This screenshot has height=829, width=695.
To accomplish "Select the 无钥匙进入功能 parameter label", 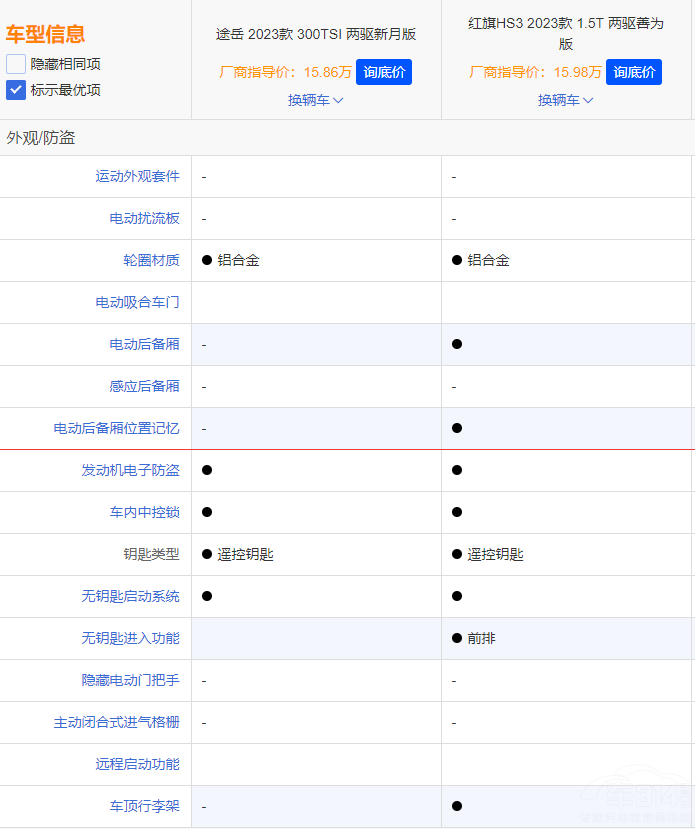I will tap(130, 638).
